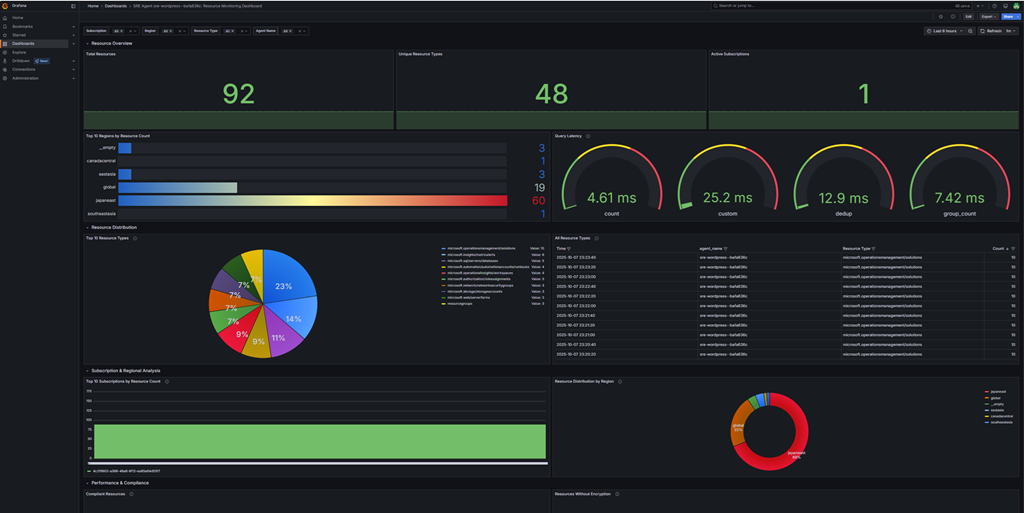The image size is (1024, 513).
Task: Click the blue Share button
Action: point(1006,16)
